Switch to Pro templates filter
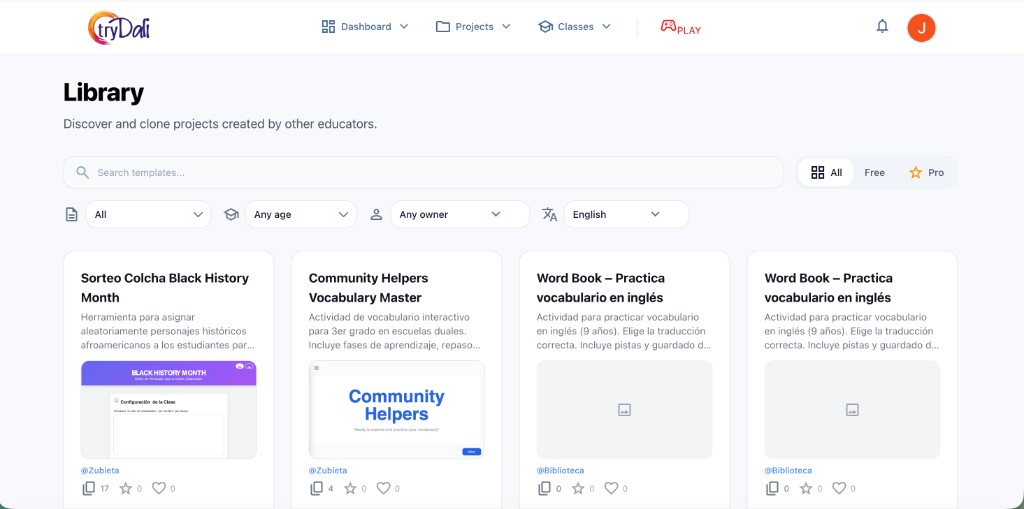1024x509 pixels. [x=926, y=172]
